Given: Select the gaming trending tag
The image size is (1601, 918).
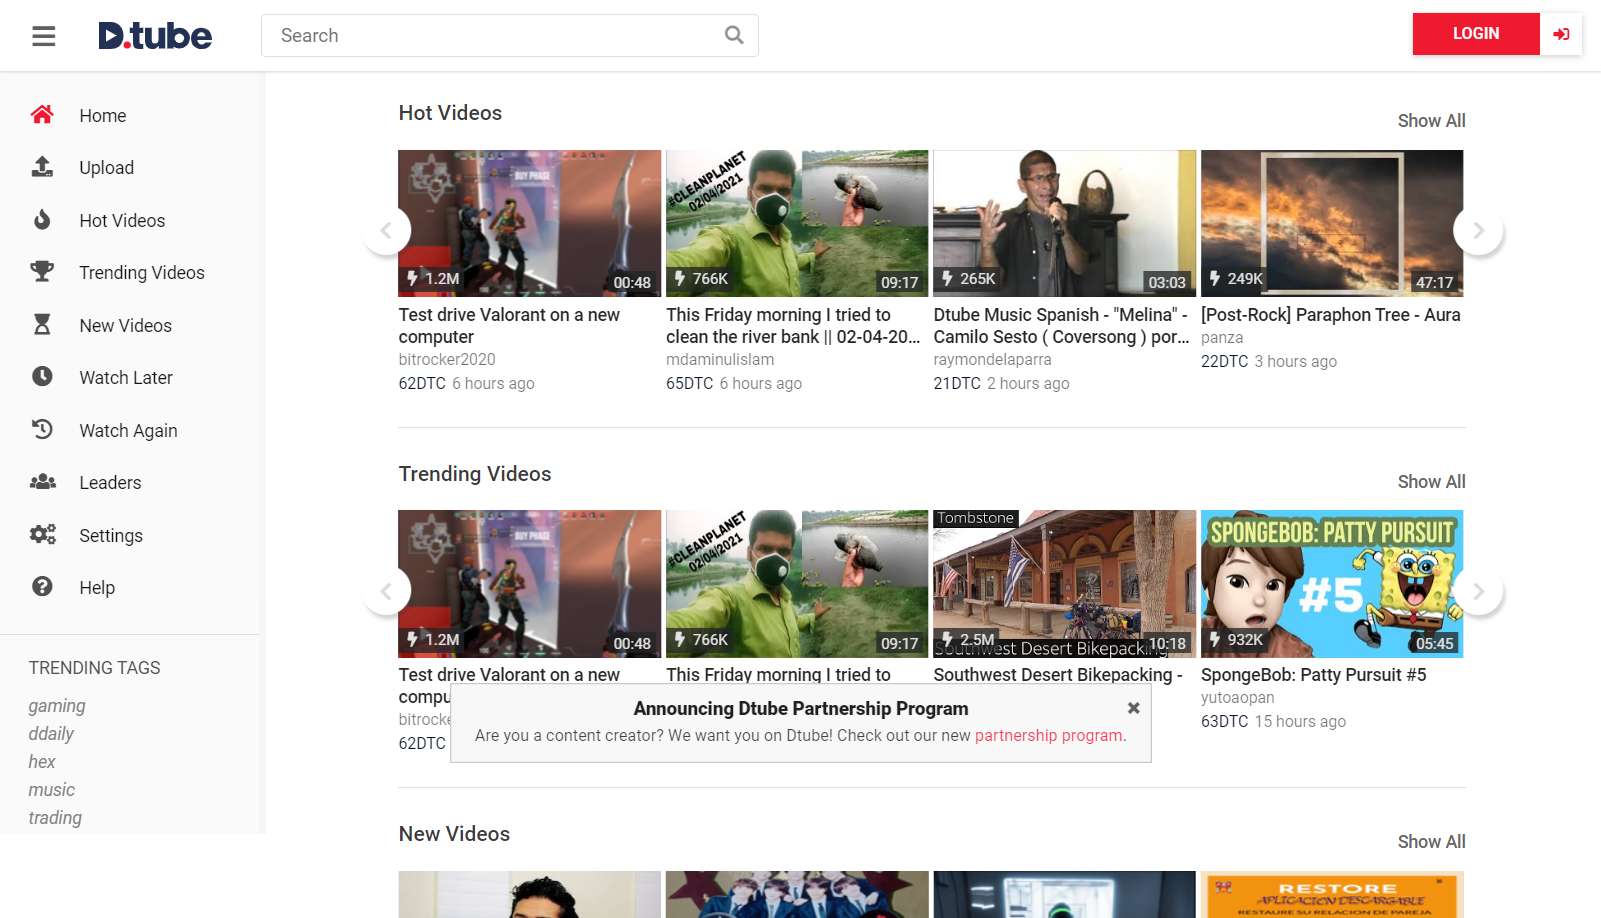Looking at the screenshot, I should (x=57, y=706).
